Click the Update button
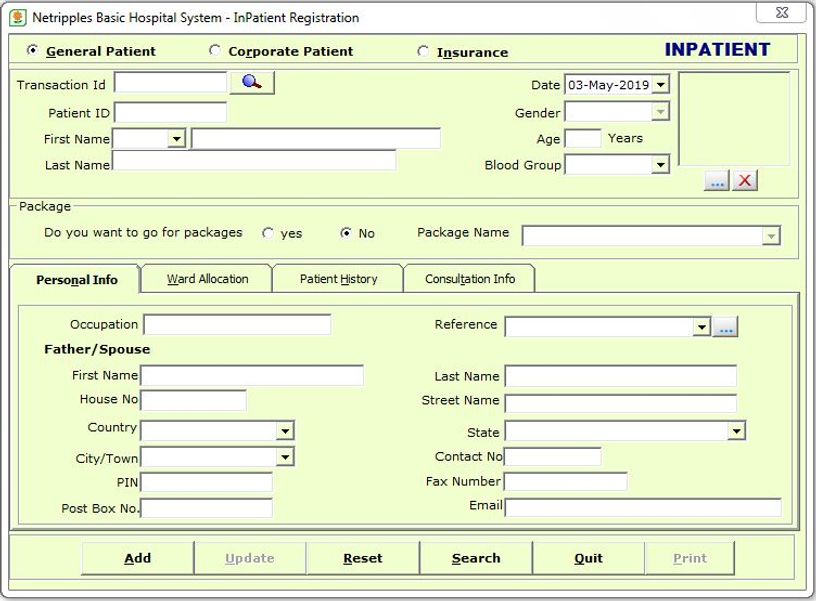The width and height of the screenshot is (816, 601). 250,558
